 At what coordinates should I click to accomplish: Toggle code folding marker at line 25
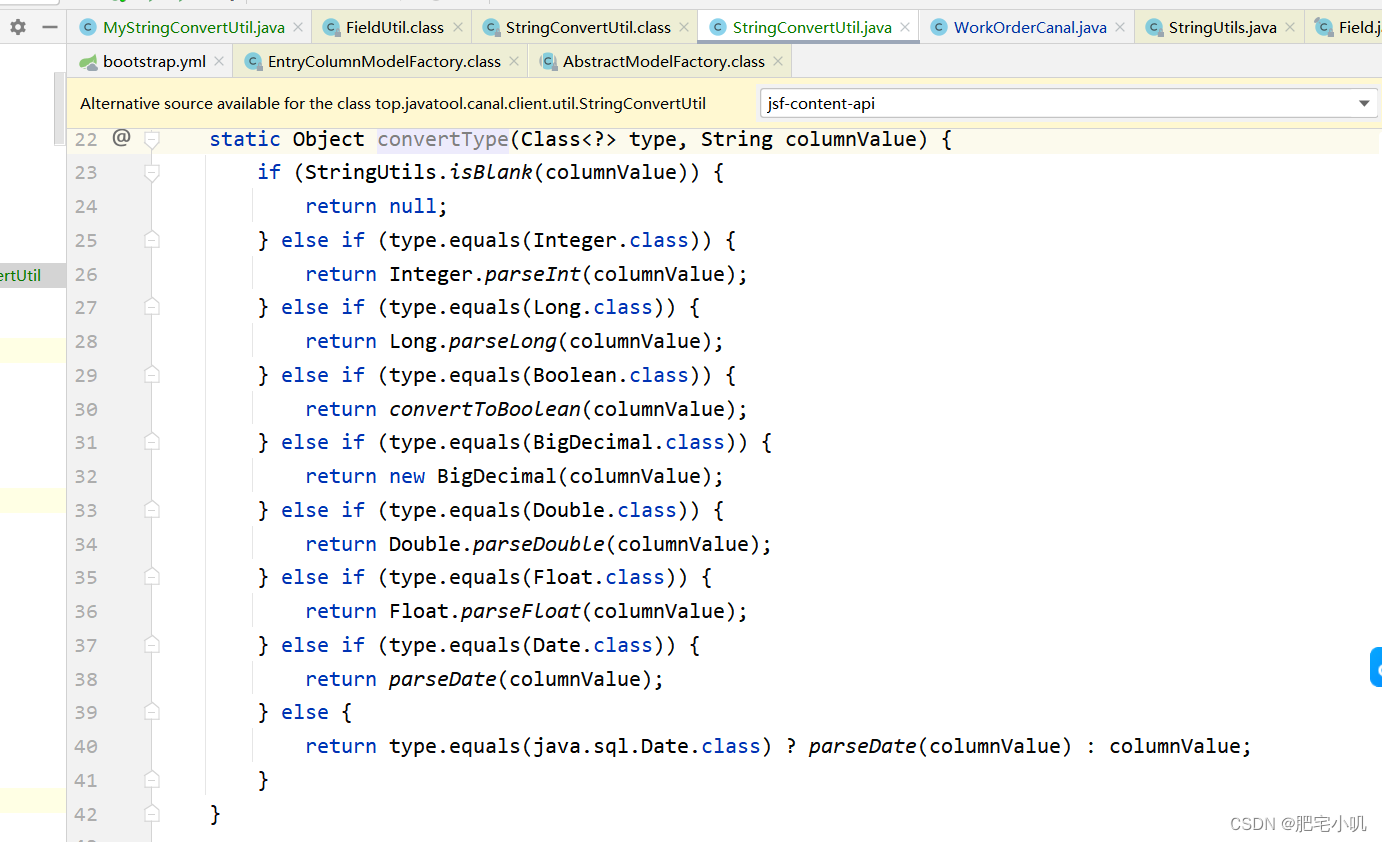coord(151,239)
